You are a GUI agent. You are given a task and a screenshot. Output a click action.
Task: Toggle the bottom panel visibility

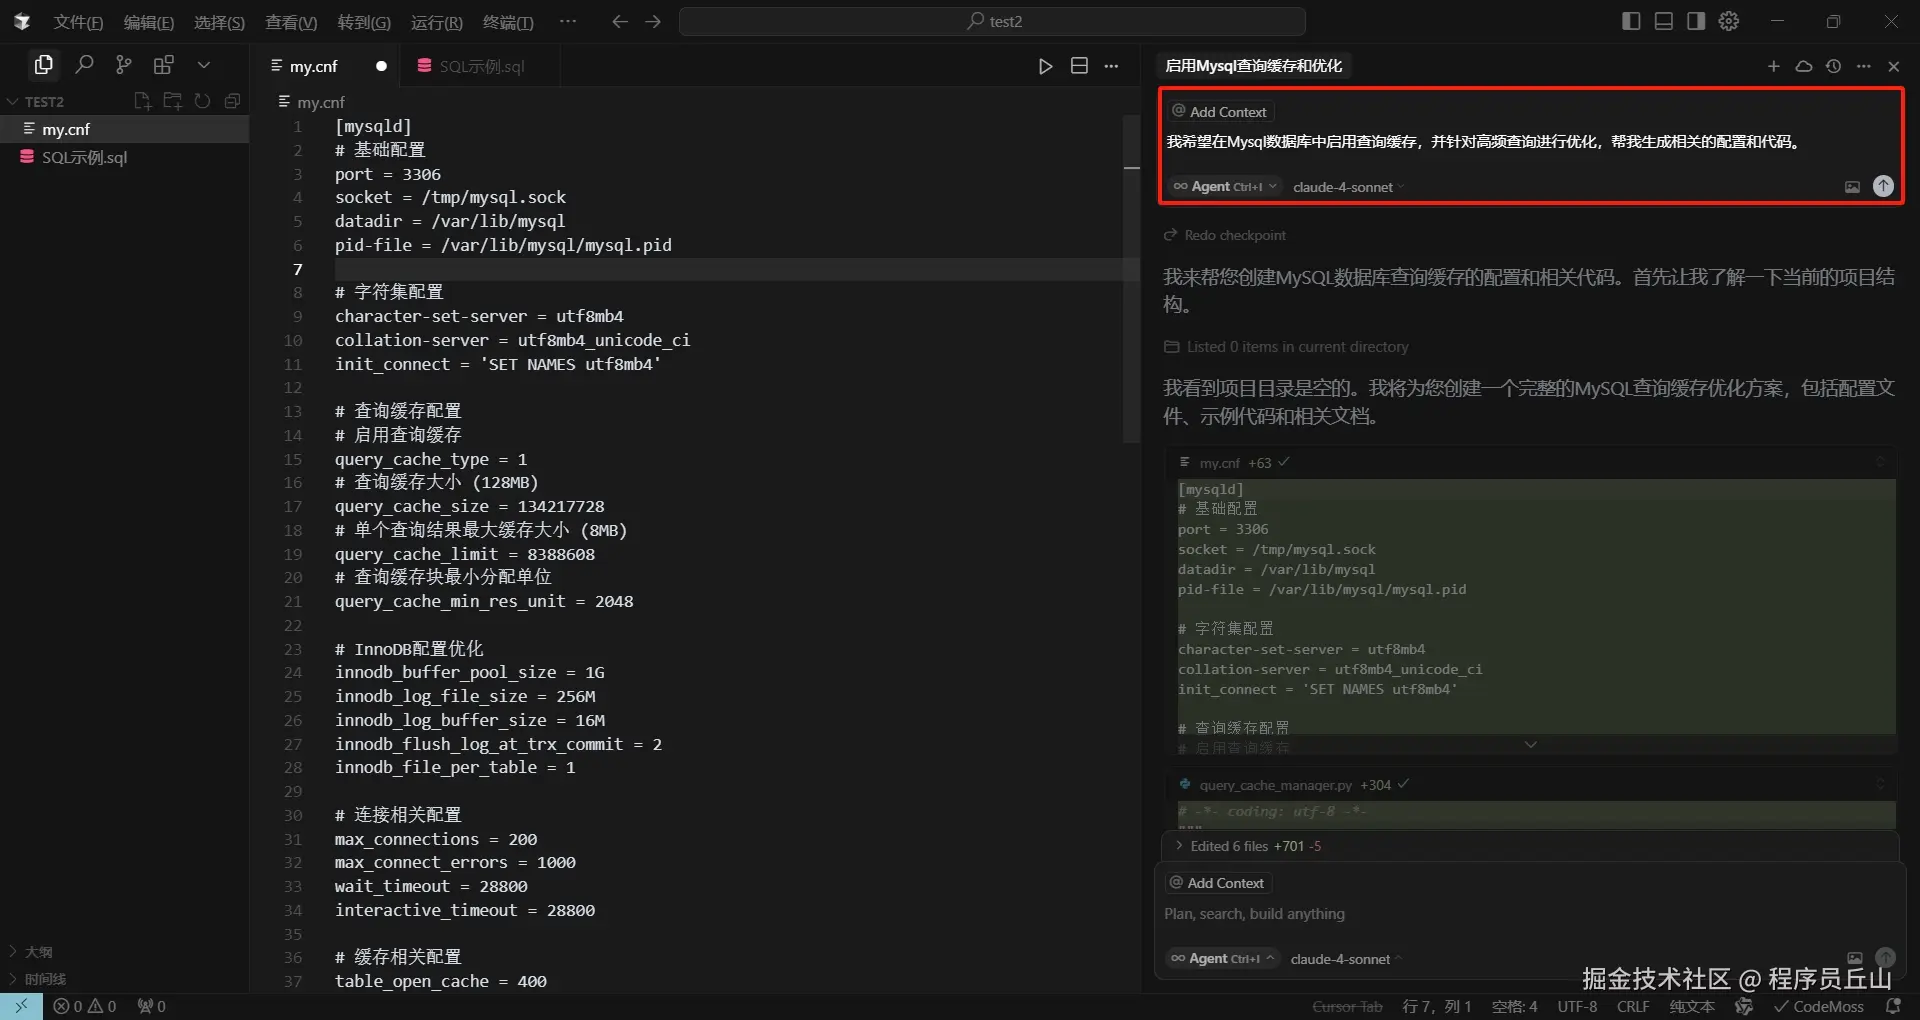pyautogui.click(x=1664, y=21)
